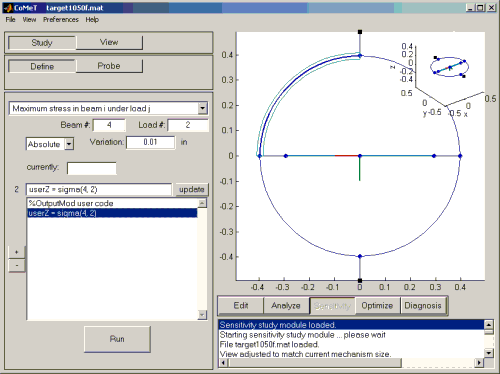Close the CoMeT window

(x=491, y=8)
